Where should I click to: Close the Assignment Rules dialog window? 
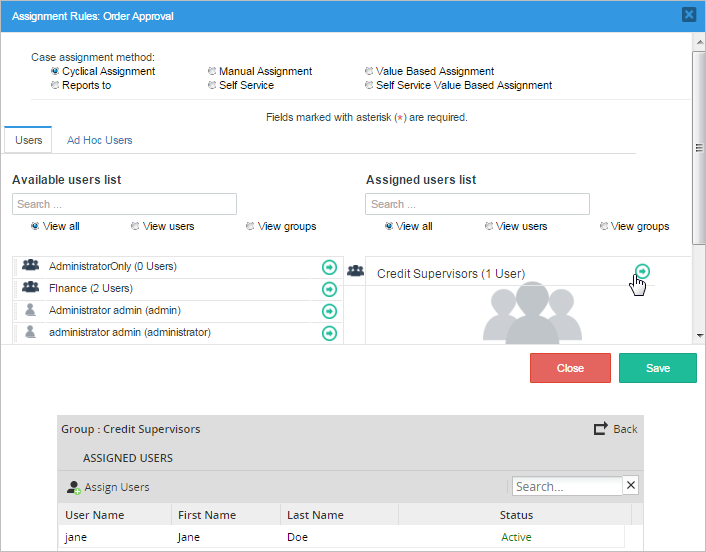coord(689,15)
